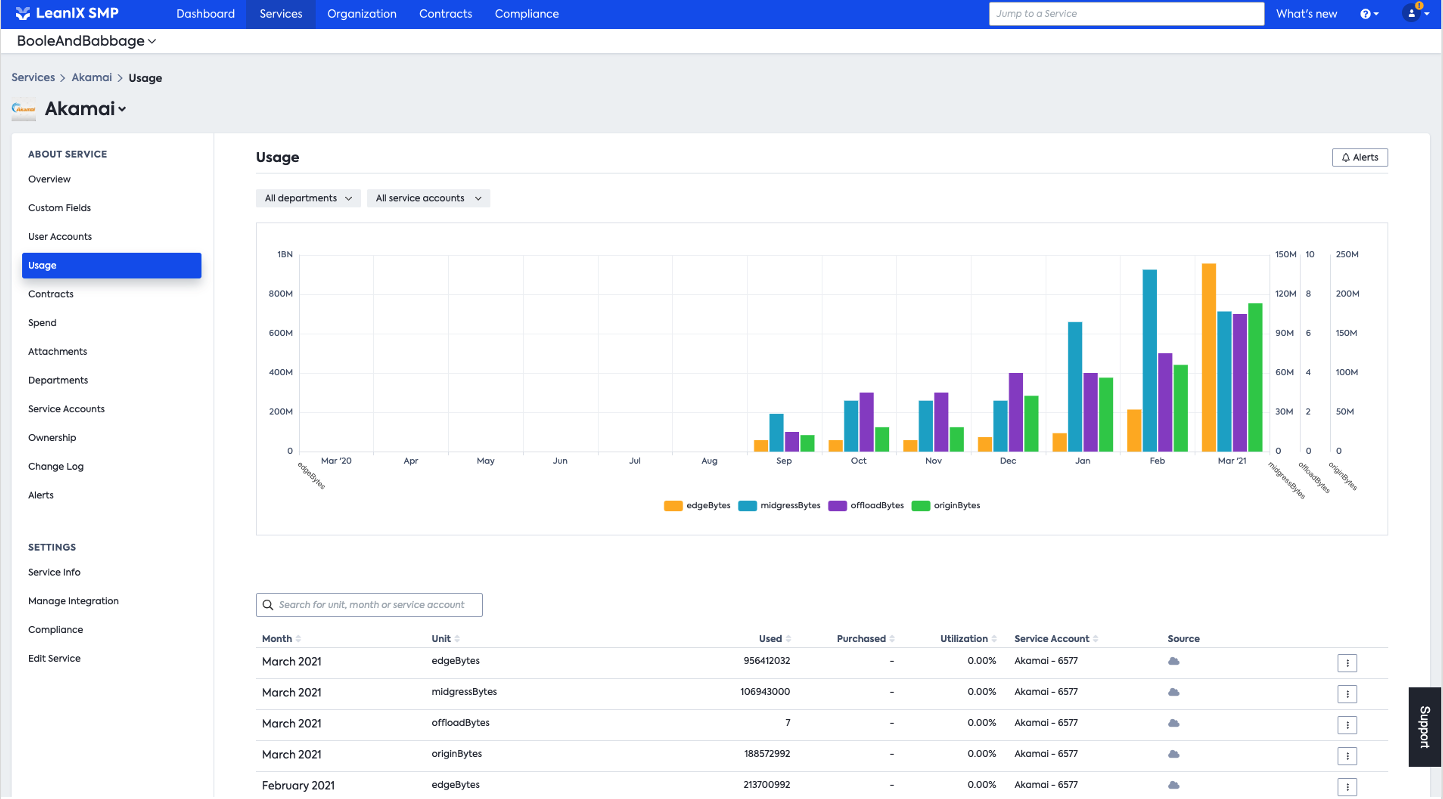Image resolution: width=1443 pixels, height=799 pixels.
Task: Open sidebar Compliance settings
Action: tap(56, 630)
